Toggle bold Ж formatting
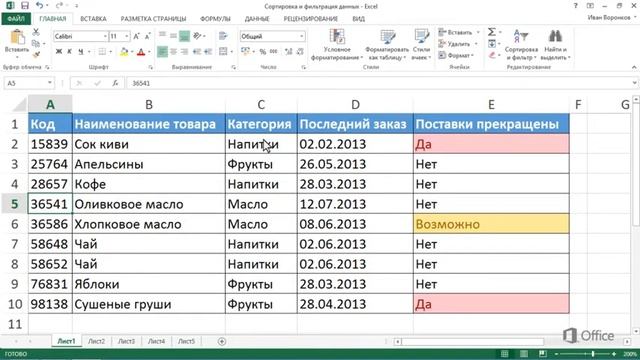Screen dimensions: 640x360 [59, 52]
